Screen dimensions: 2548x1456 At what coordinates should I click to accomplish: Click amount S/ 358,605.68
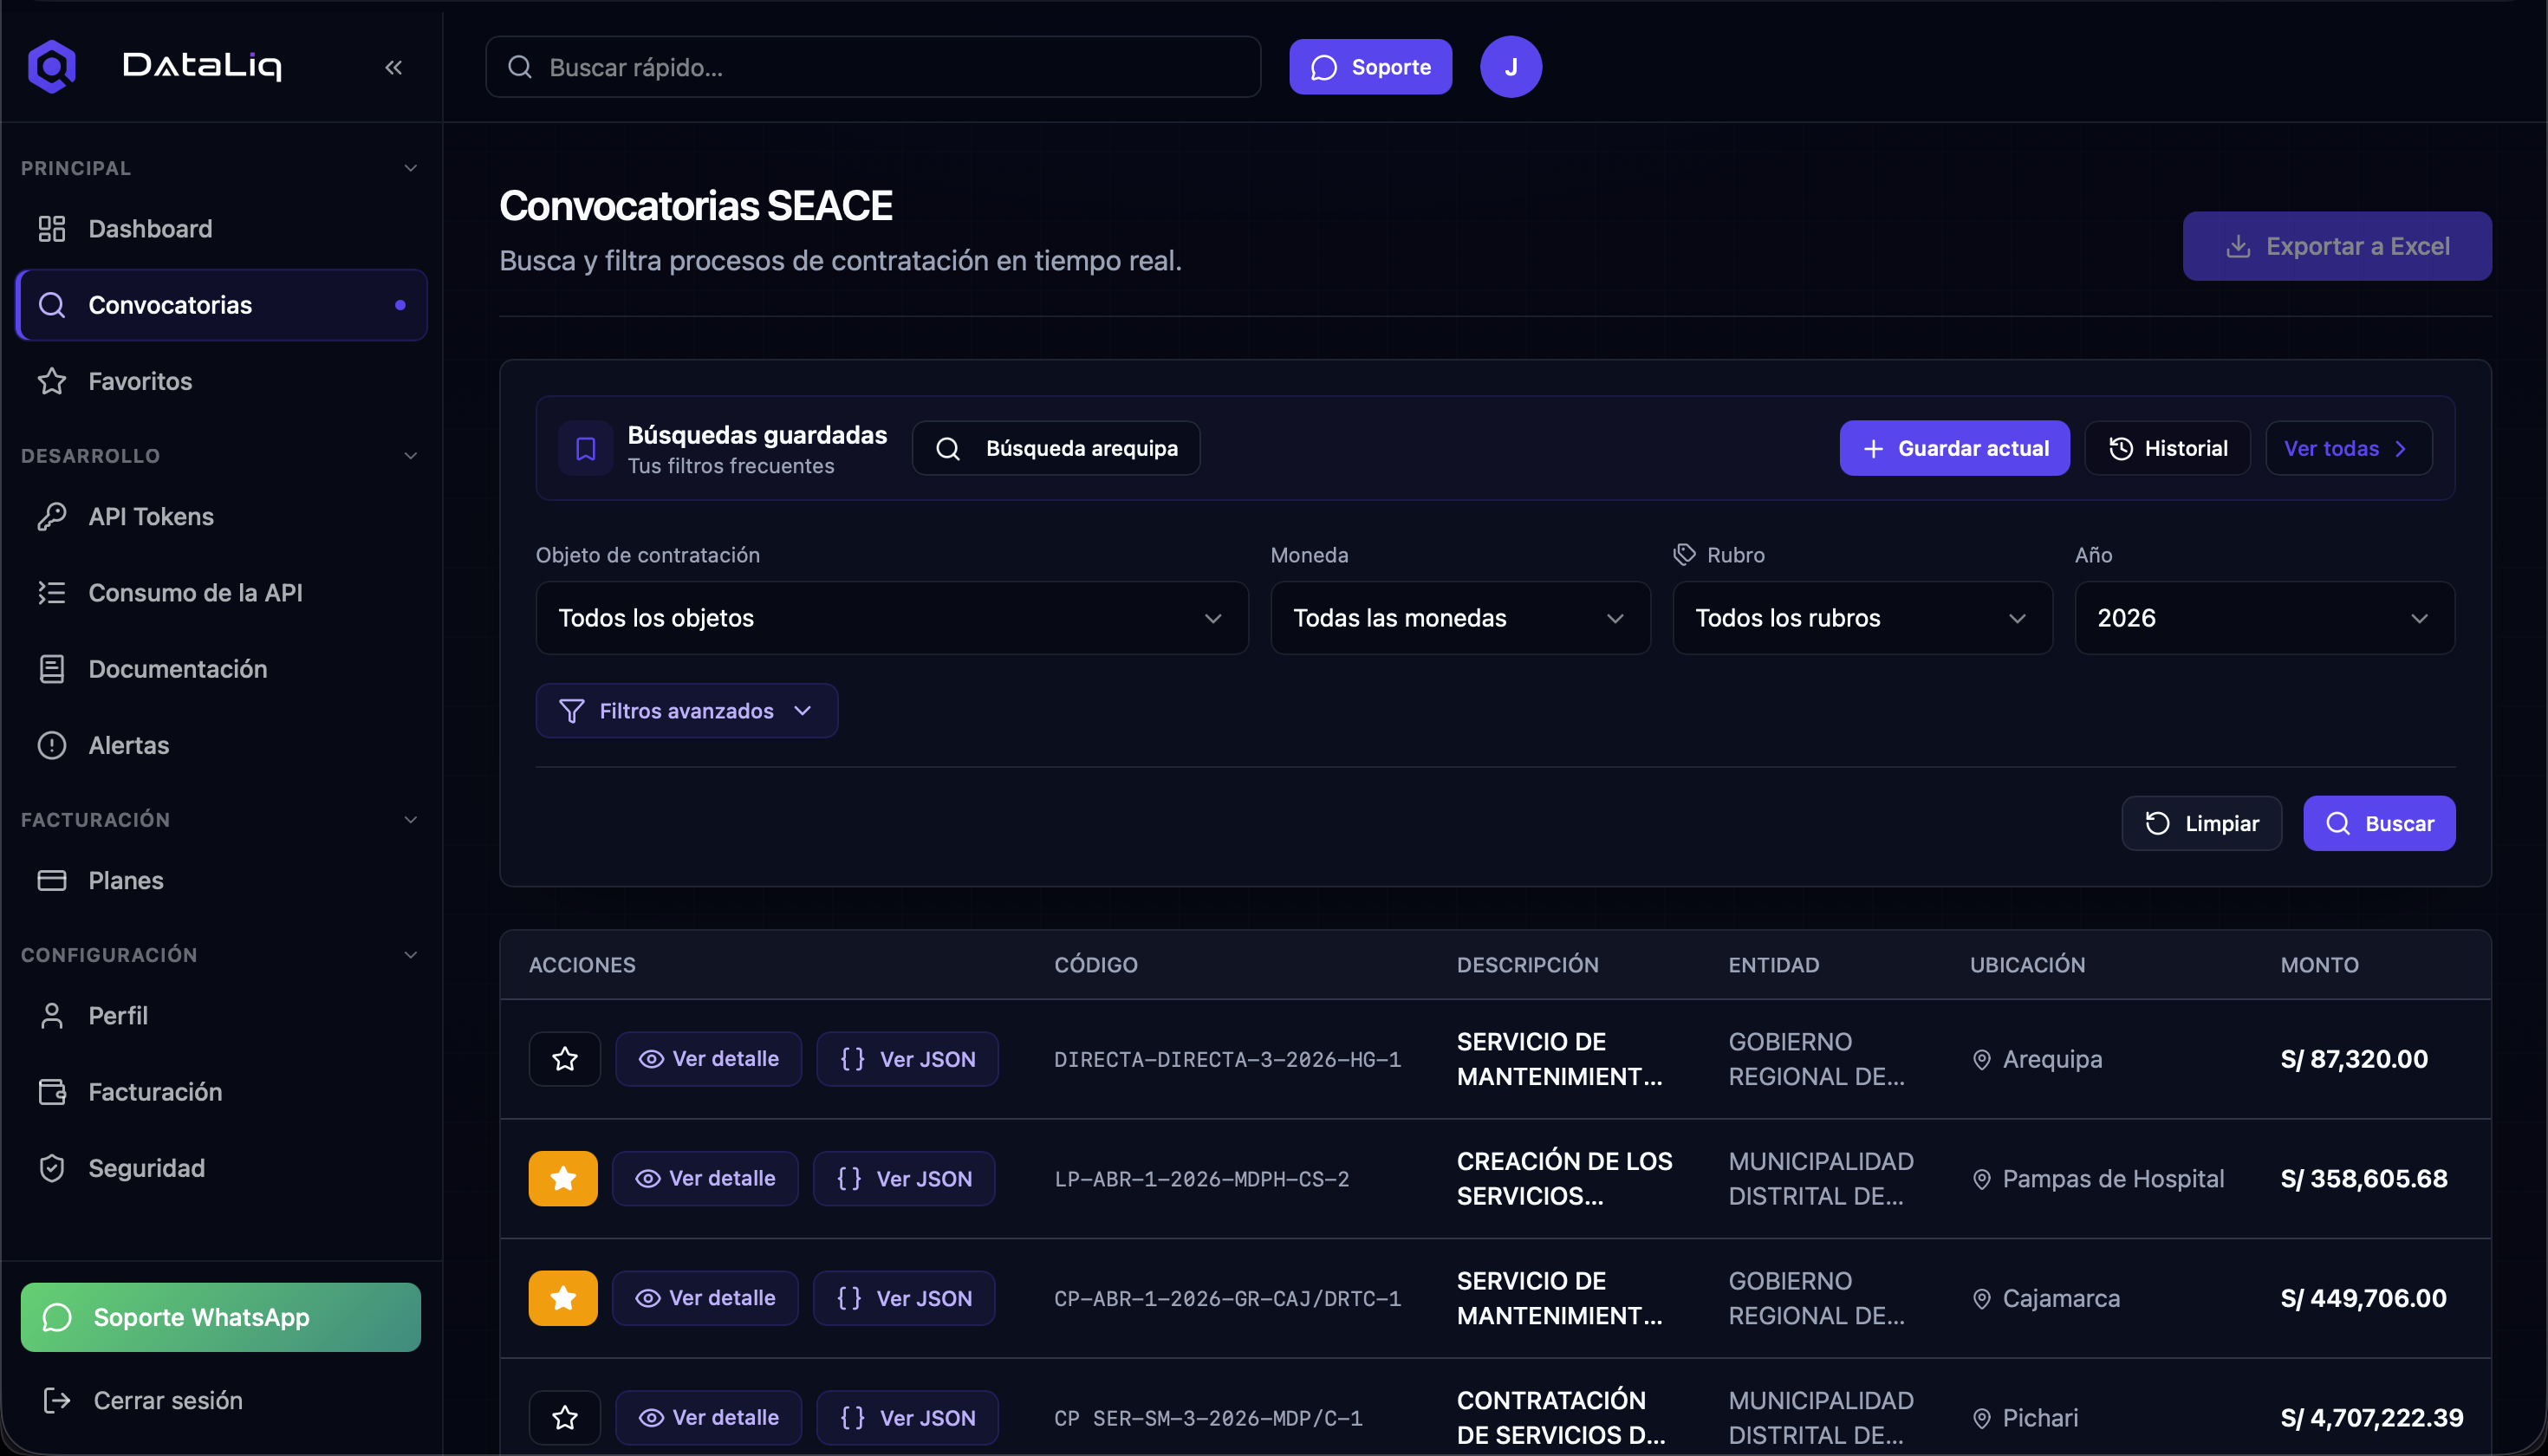[x=2364, y=1179]
